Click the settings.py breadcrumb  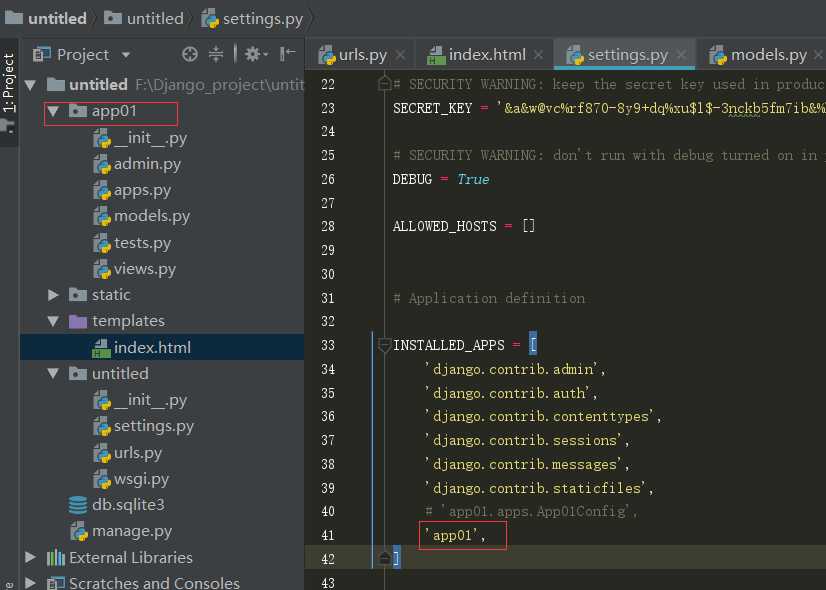pos(252,18)
